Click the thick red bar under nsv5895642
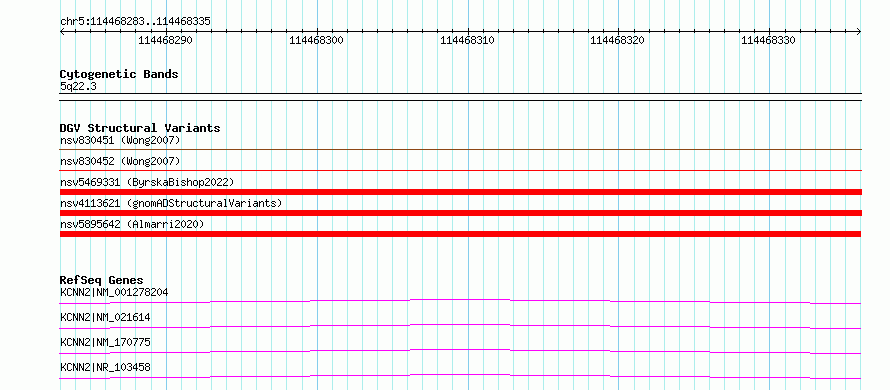Viewport: 890px width, 390px height. (460, 234)
